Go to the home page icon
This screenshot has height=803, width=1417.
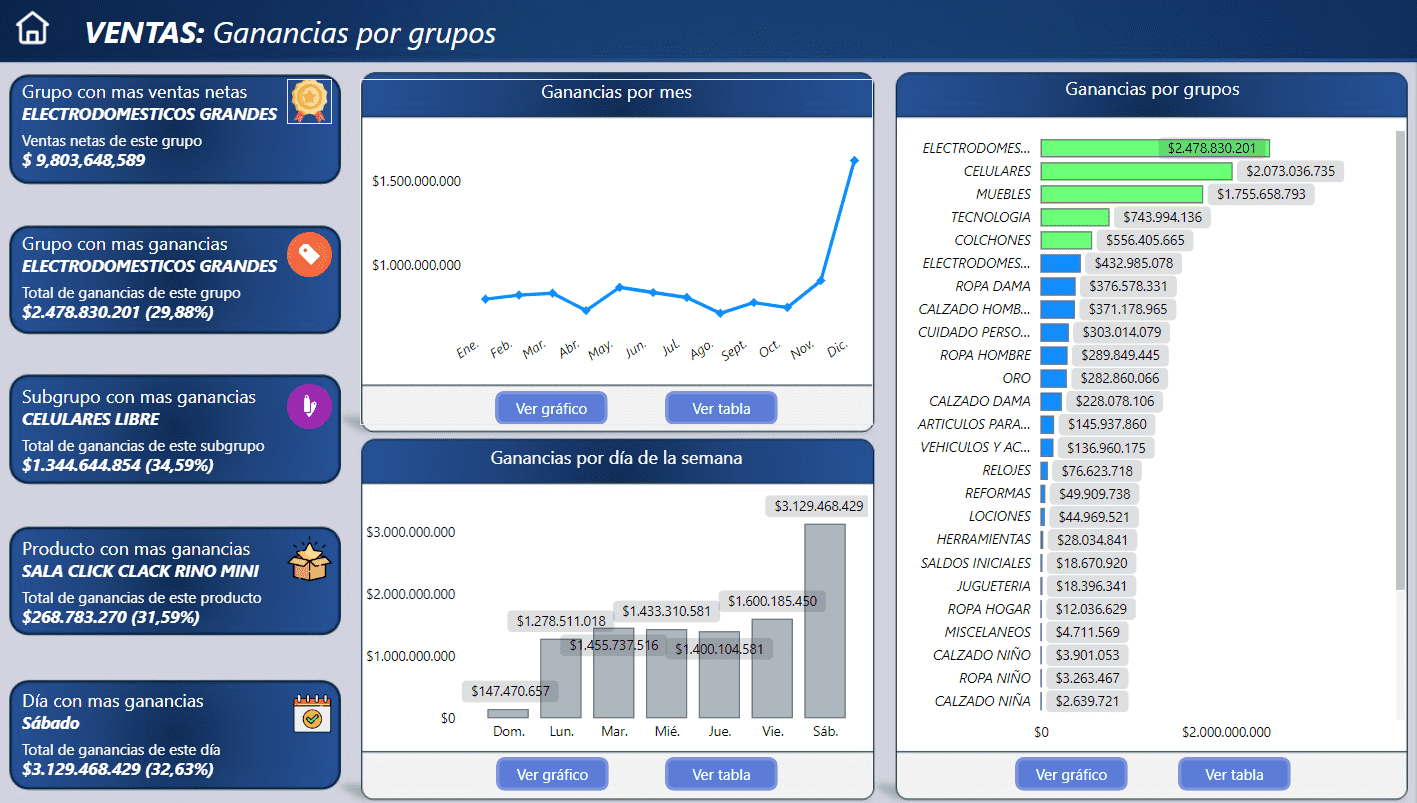pos(33,28)
